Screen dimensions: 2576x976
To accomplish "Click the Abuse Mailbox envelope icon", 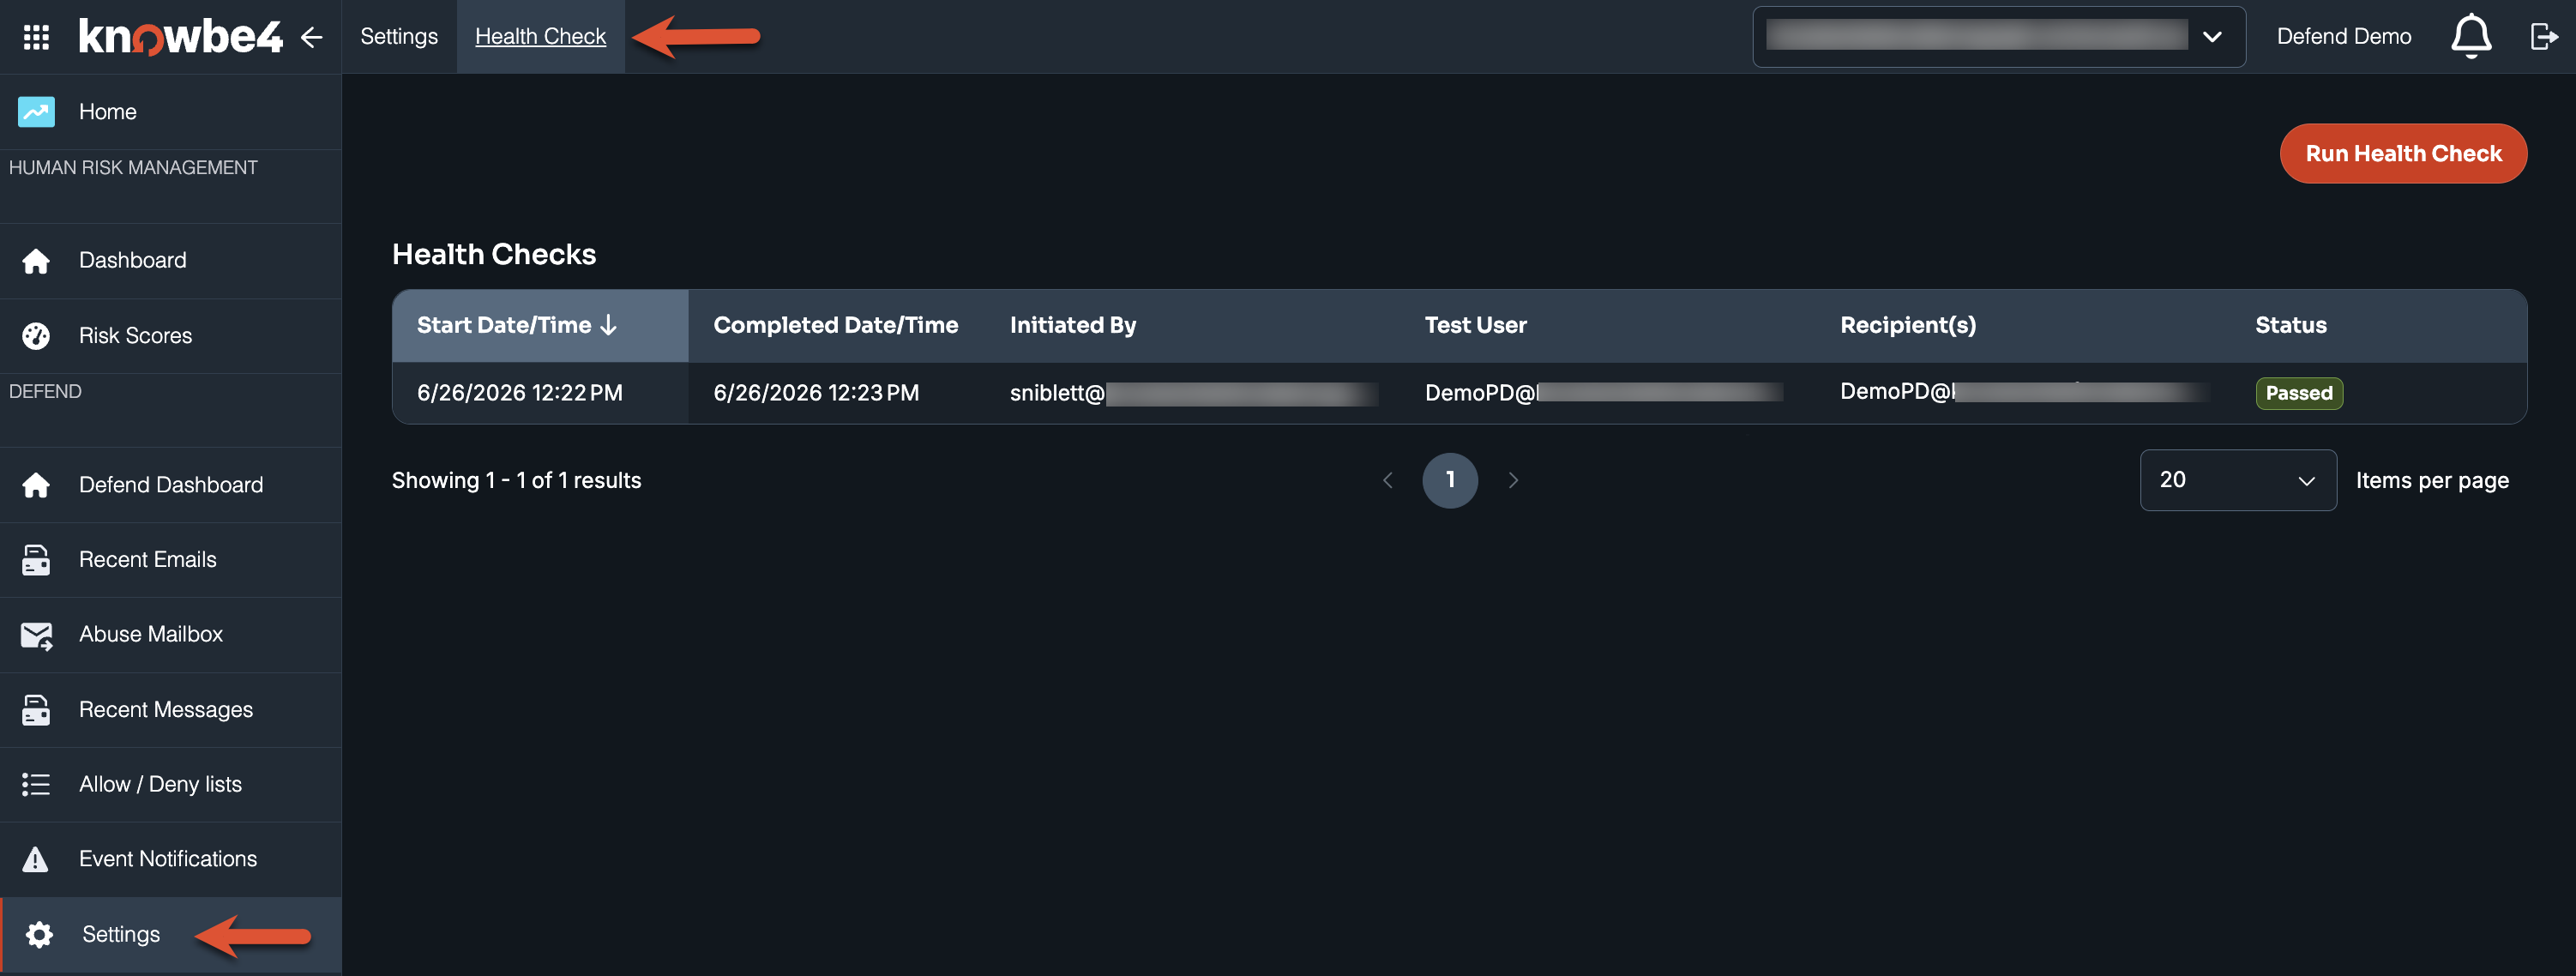I will [36, 635].
